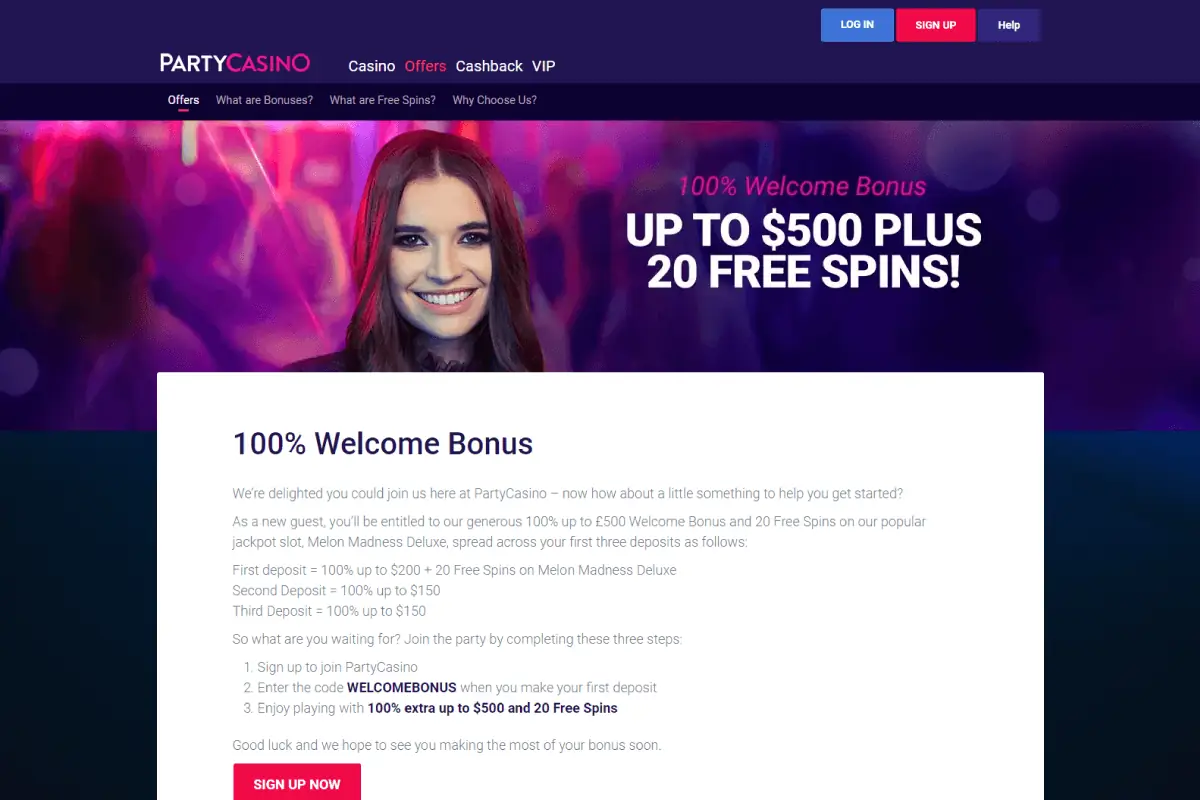This screenshot has width=1200, height=800.
Task: Click the bold WELCOMEBONUS code text
Action: coord(402,688)
